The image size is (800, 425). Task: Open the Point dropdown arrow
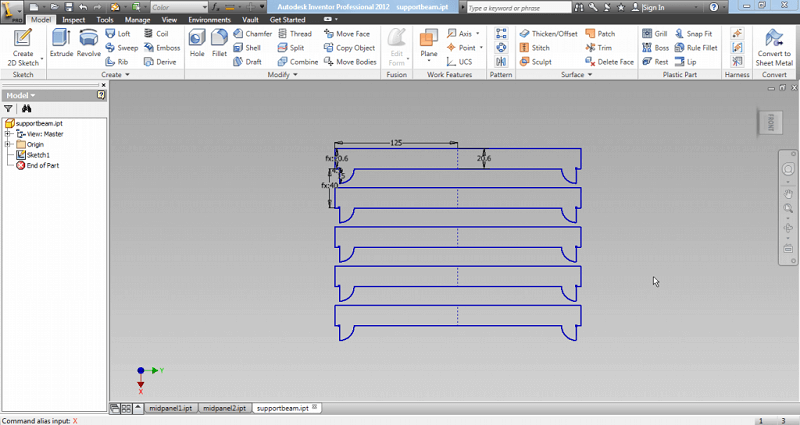(x=481, y=48)
